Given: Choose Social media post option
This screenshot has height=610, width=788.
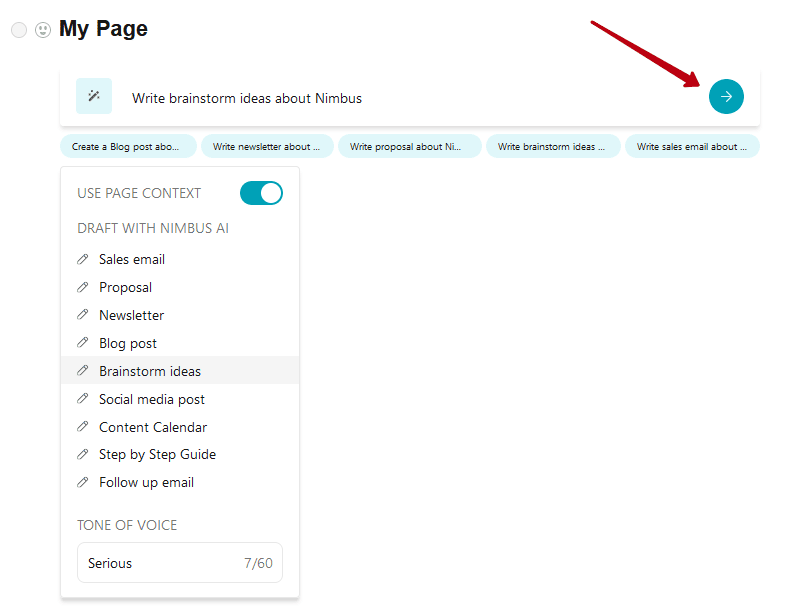Looking at the screenshot, I should coord(180,399).
